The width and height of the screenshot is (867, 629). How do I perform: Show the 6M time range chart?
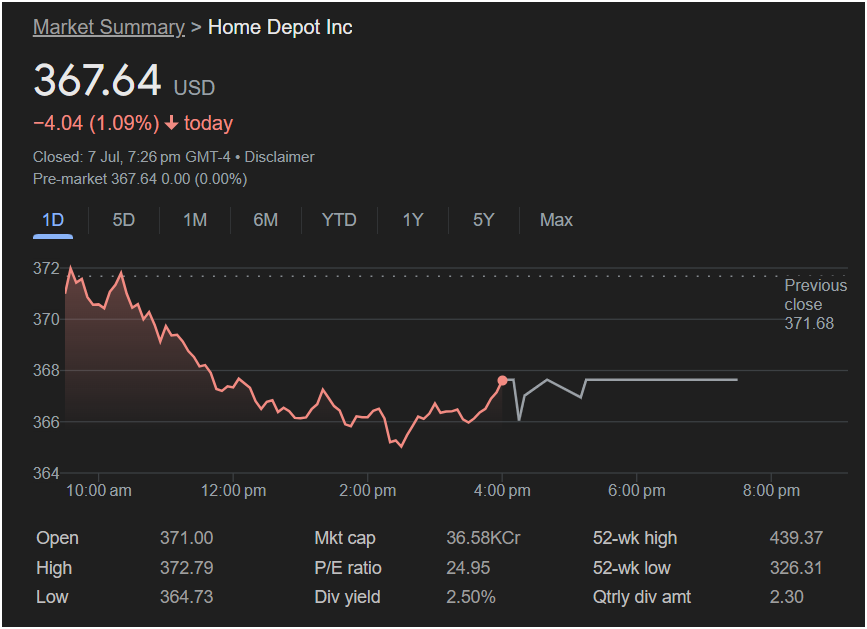click(265, 220)
